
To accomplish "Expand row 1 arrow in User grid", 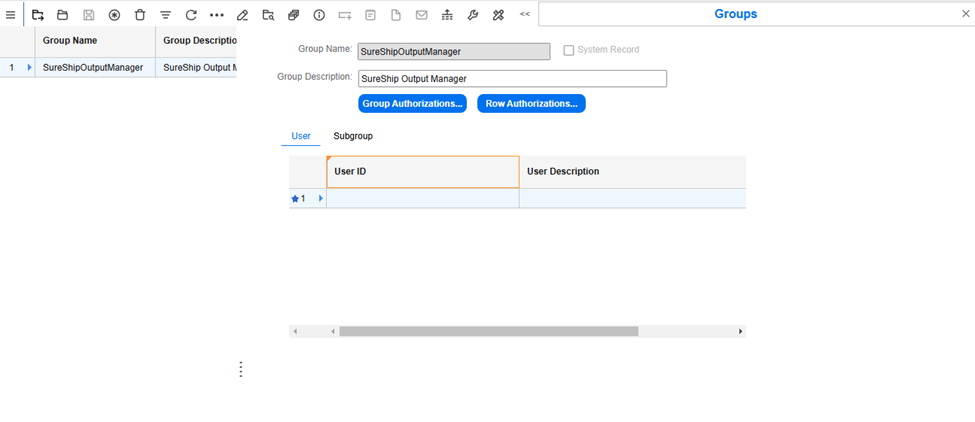I will point(321,199).
